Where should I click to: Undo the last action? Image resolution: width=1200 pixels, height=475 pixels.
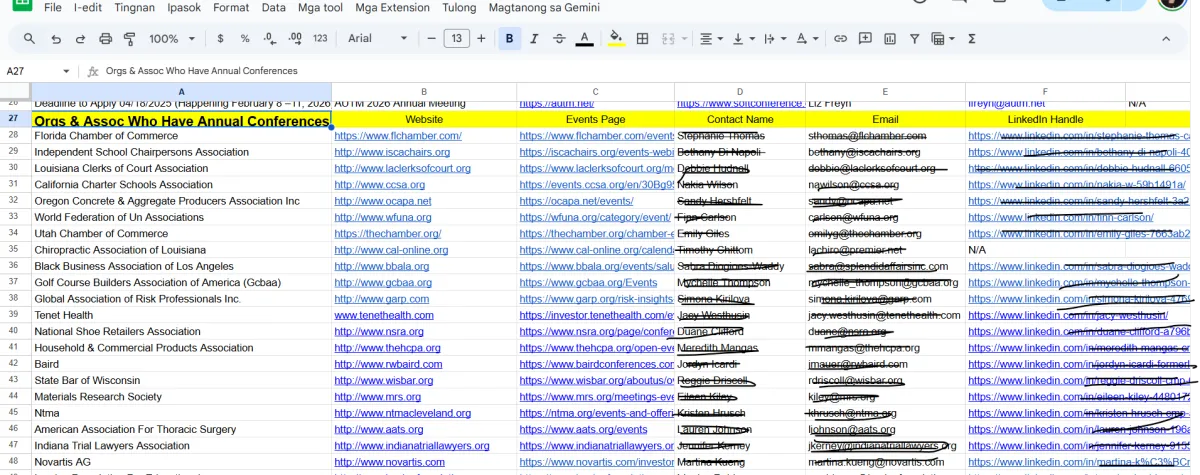[x=55, y=39]
